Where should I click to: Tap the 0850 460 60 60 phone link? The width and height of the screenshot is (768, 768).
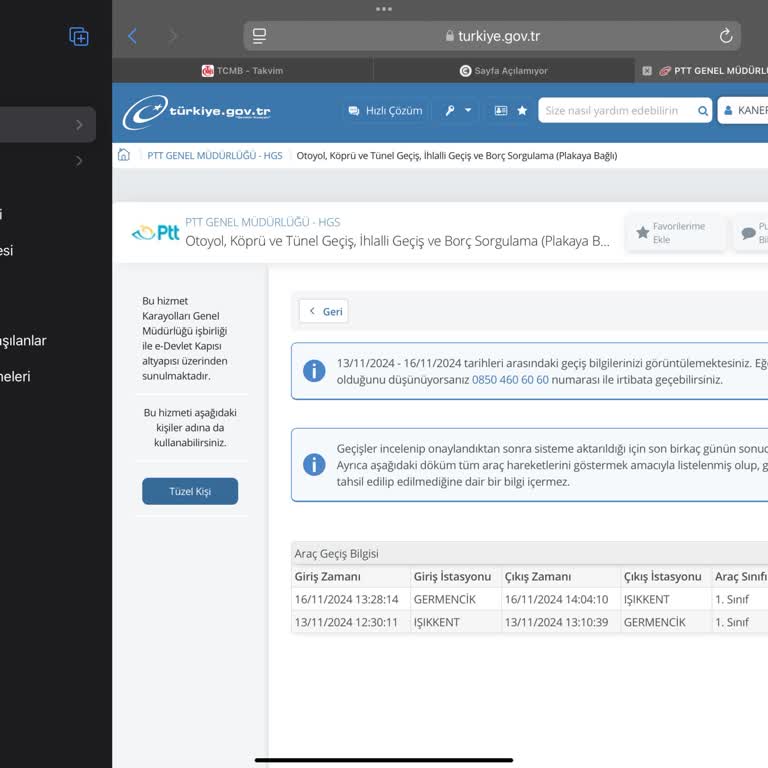[510, 380]
